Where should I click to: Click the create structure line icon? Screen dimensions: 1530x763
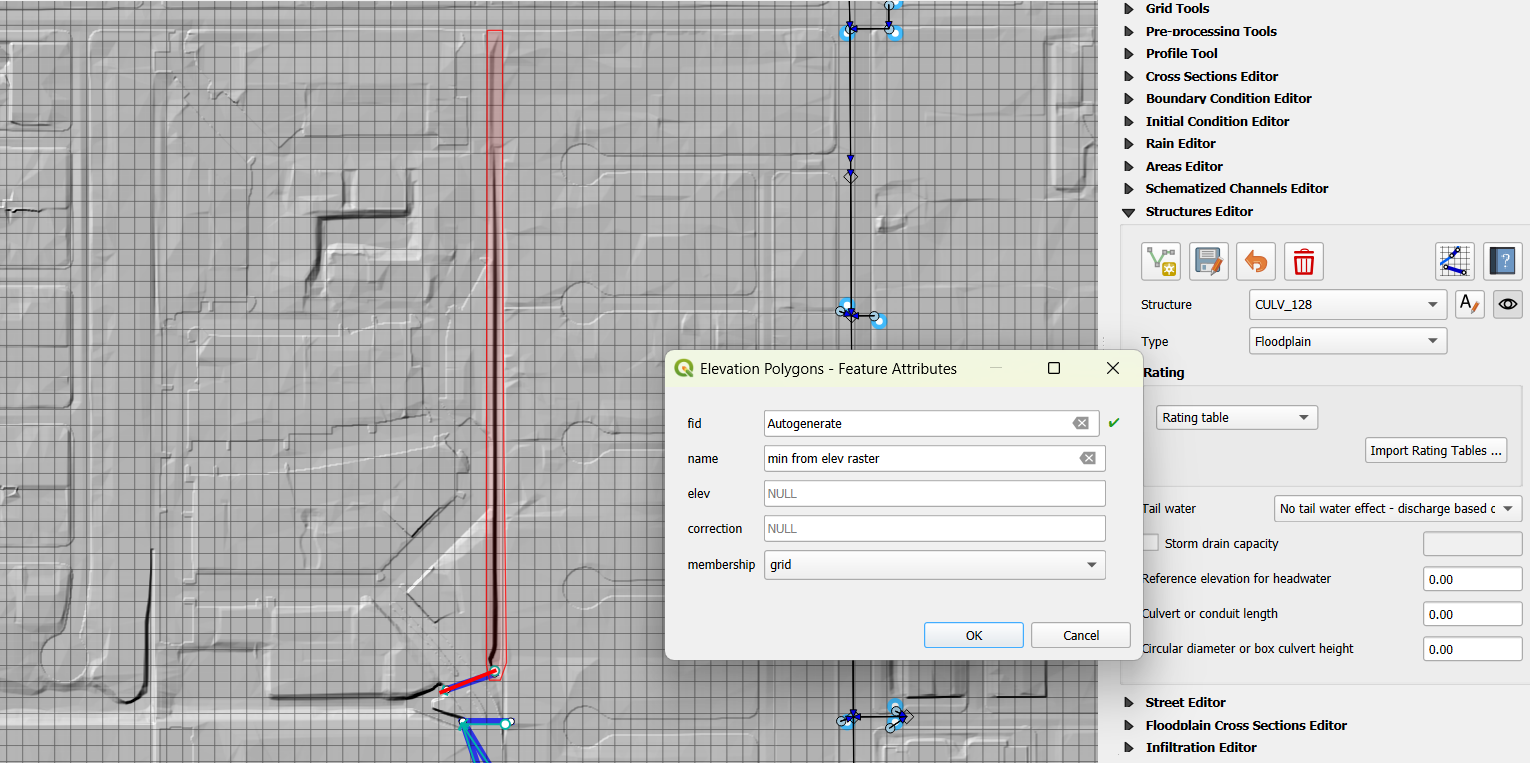(1161, 262)
